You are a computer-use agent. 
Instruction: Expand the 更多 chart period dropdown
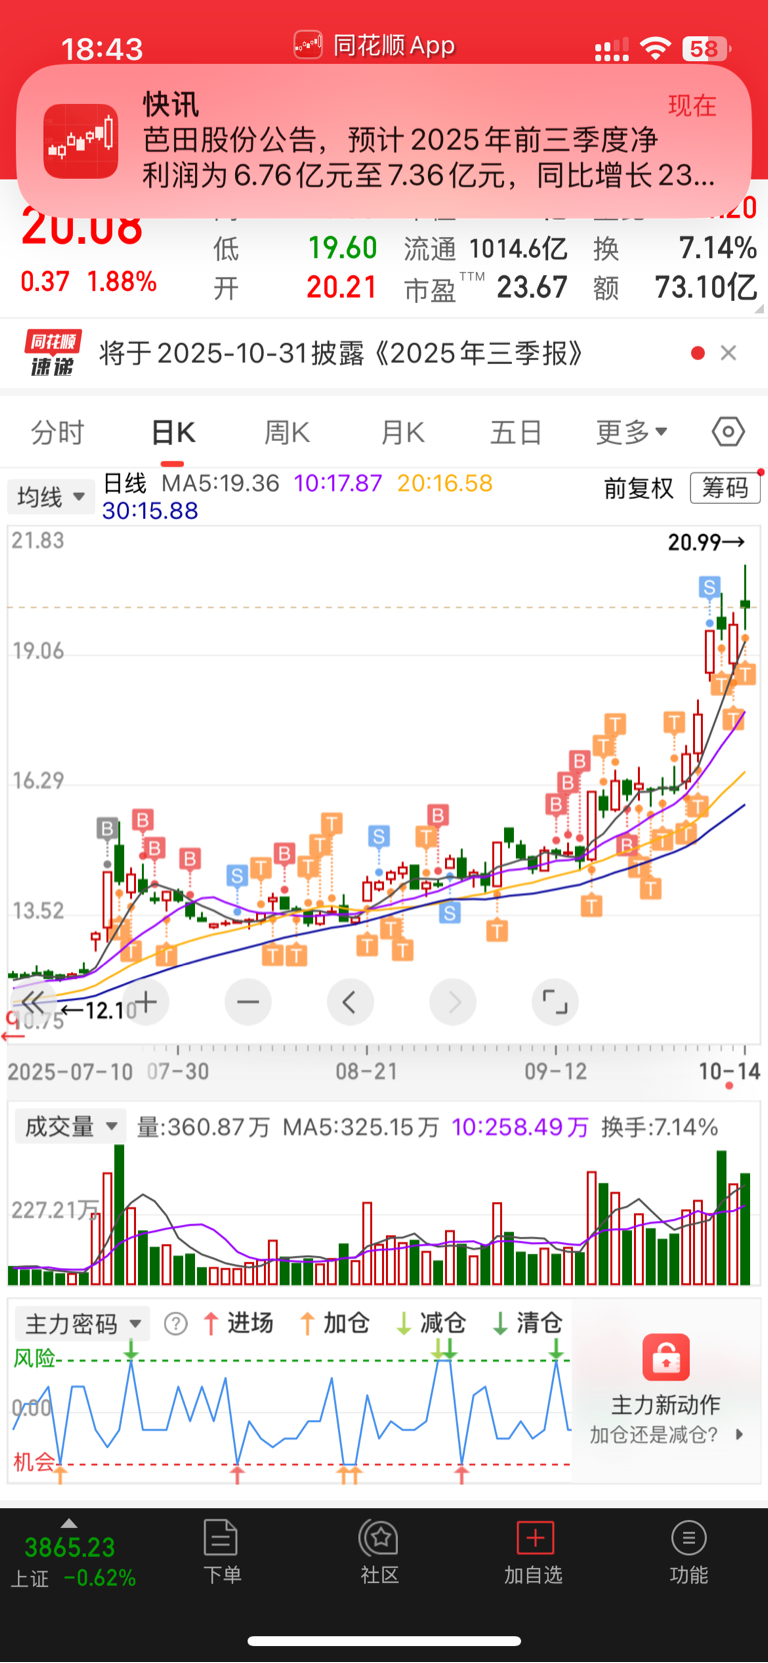pyautogui.click(x=632, y=433)
